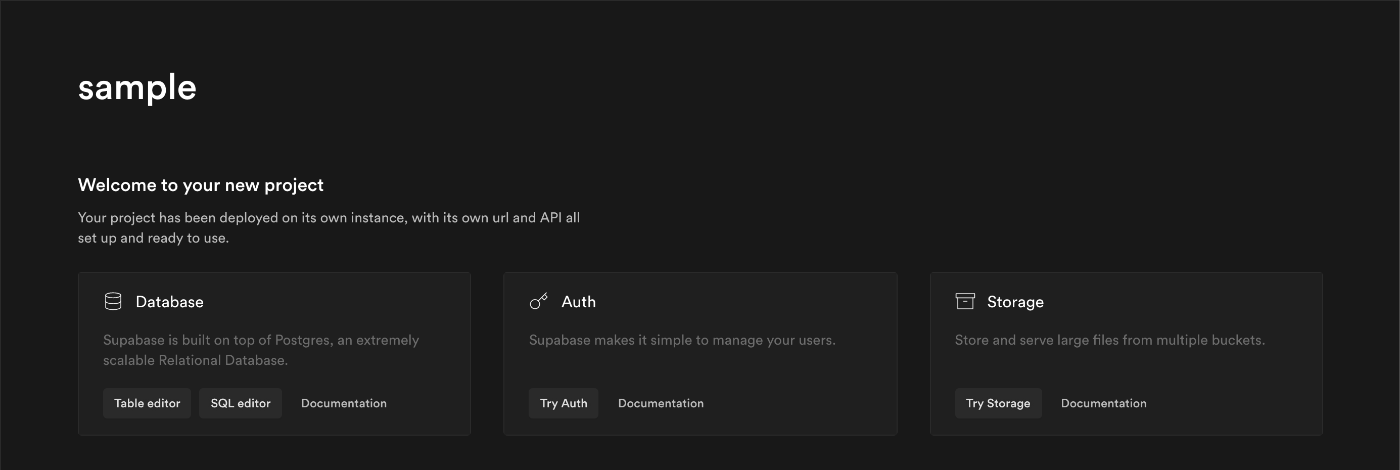
Task: Open the Table editor
Action: coord(147,403)
